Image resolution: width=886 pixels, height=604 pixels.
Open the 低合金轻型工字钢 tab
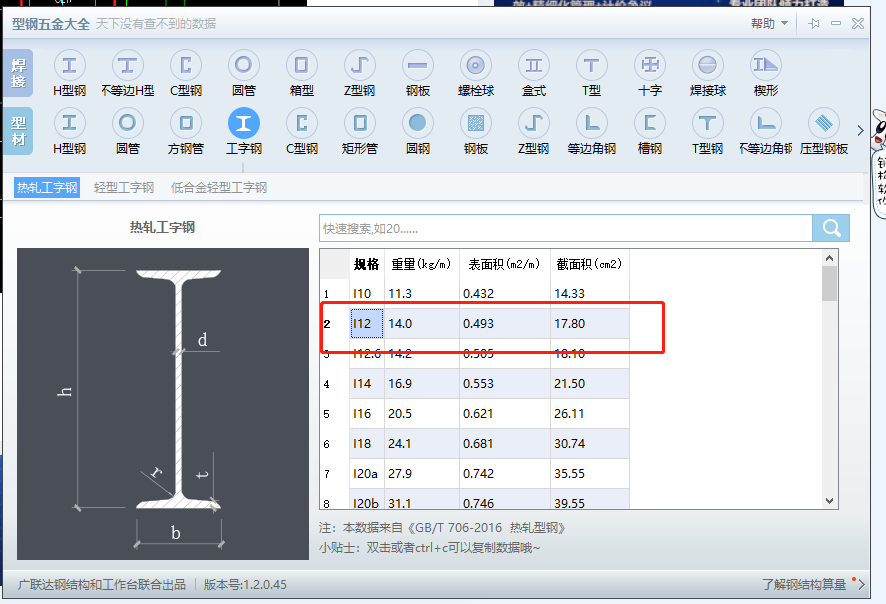coord(219,188)
